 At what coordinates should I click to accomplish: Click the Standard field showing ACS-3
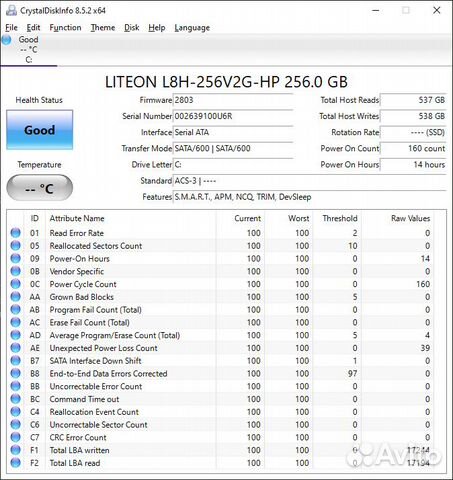310,181
